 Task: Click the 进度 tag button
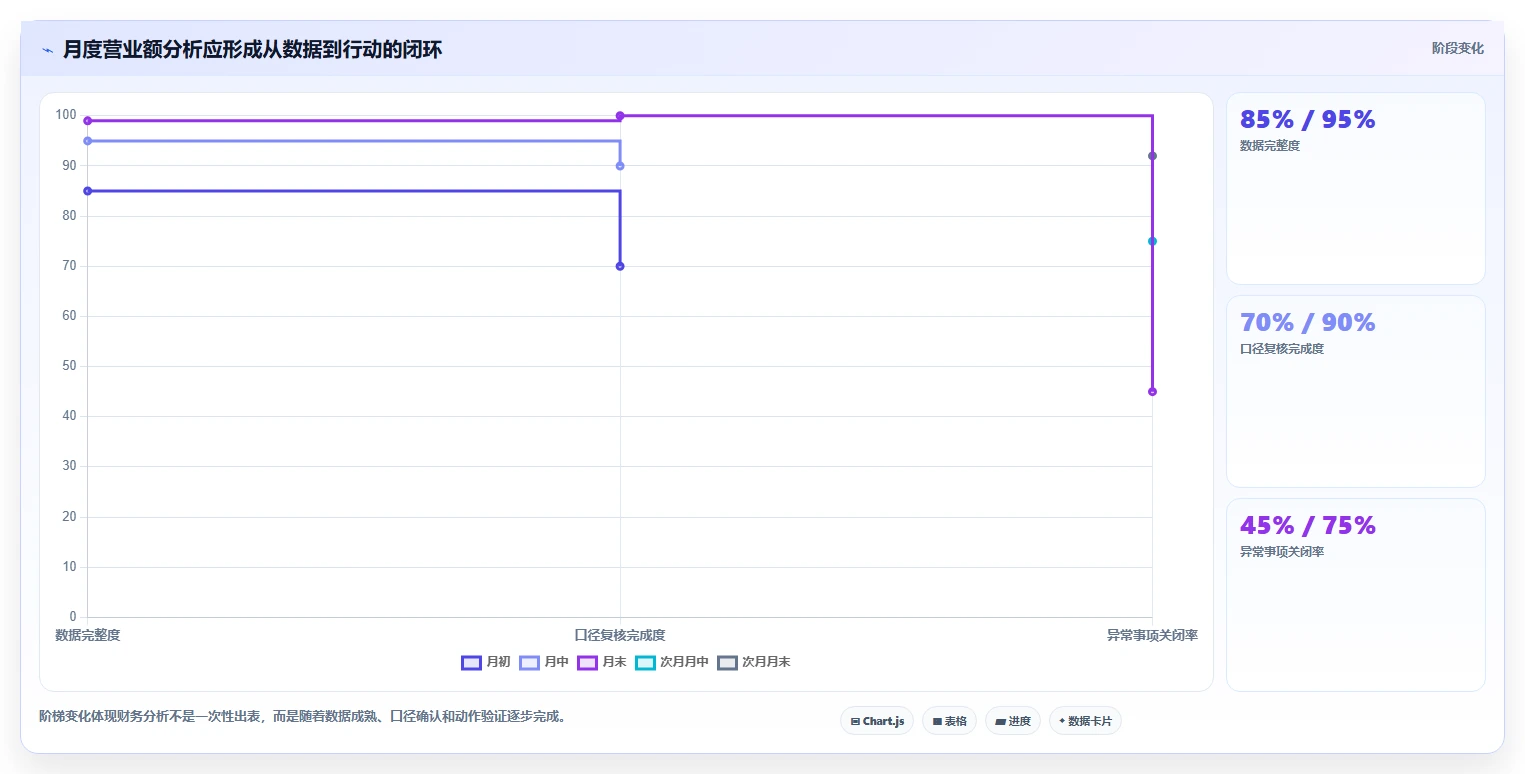1013,721
